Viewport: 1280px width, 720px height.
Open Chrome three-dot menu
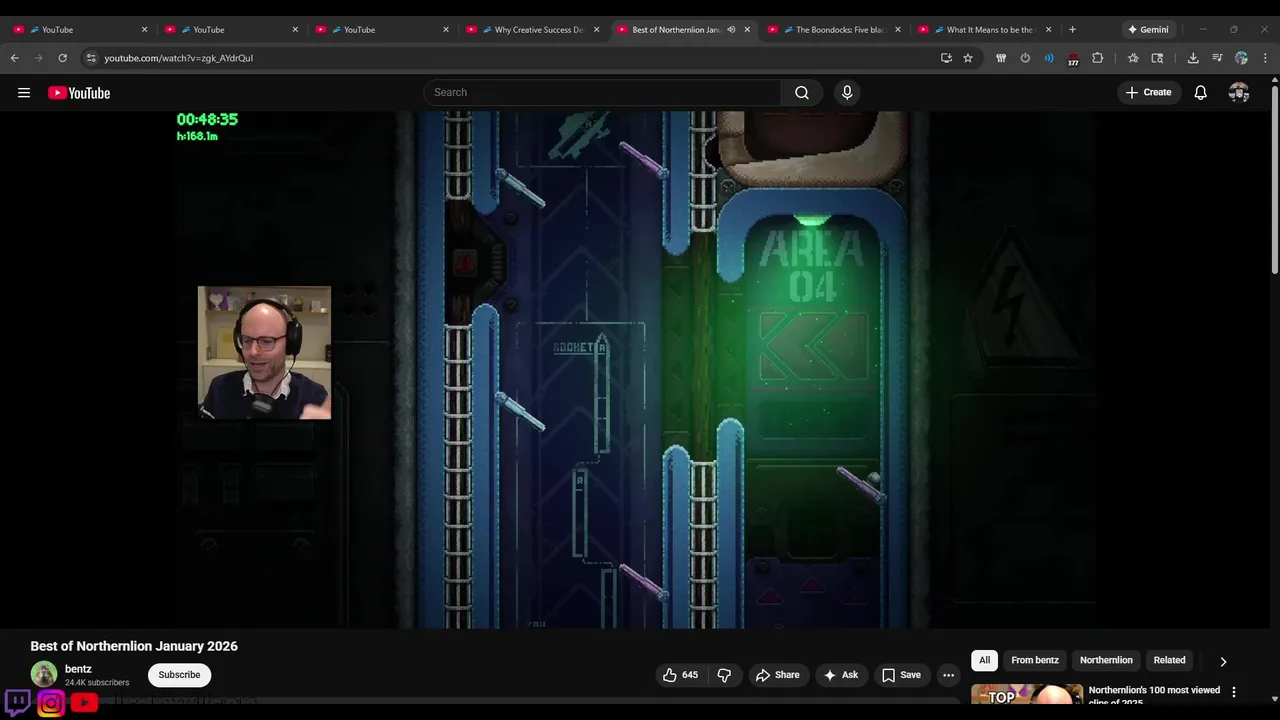click(1265, 58)
